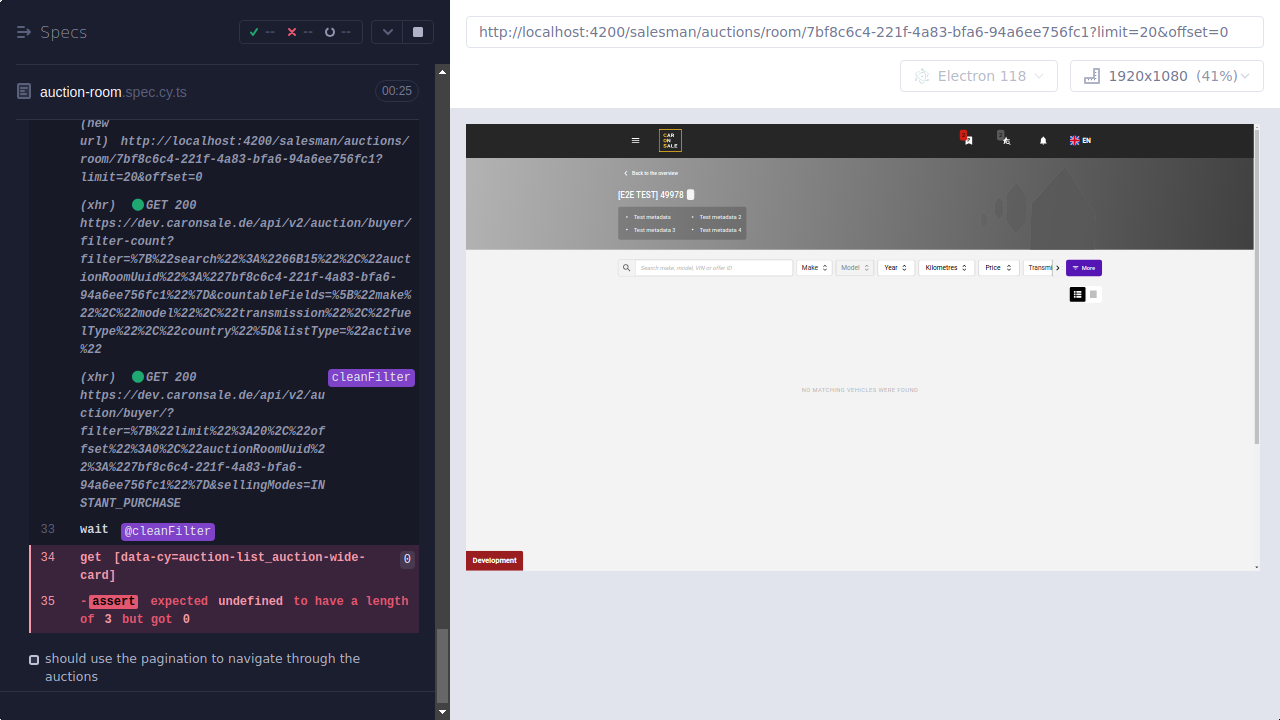The height and width of the screenshot is (720, 1280).
Task: Expand the Price filter dropdown
Action: (997, 267)
